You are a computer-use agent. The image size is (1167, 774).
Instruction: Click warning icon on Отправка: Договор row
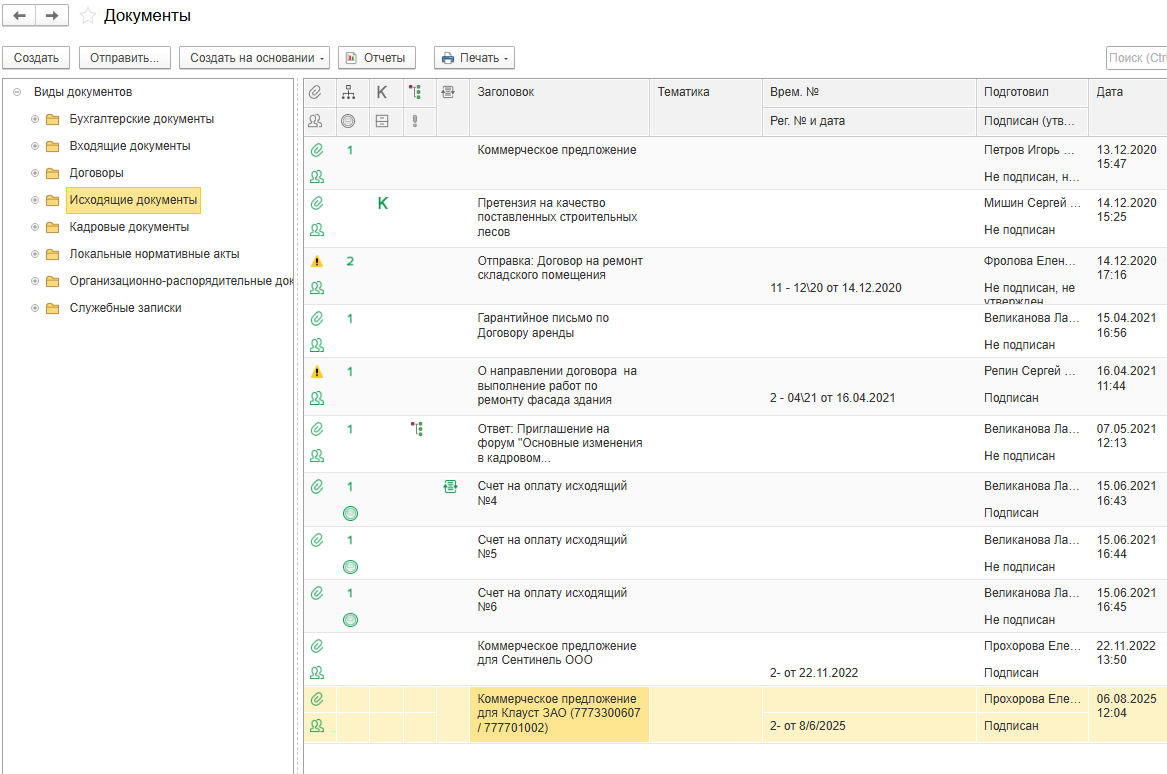pyautogui.click(x=317, y=261)
